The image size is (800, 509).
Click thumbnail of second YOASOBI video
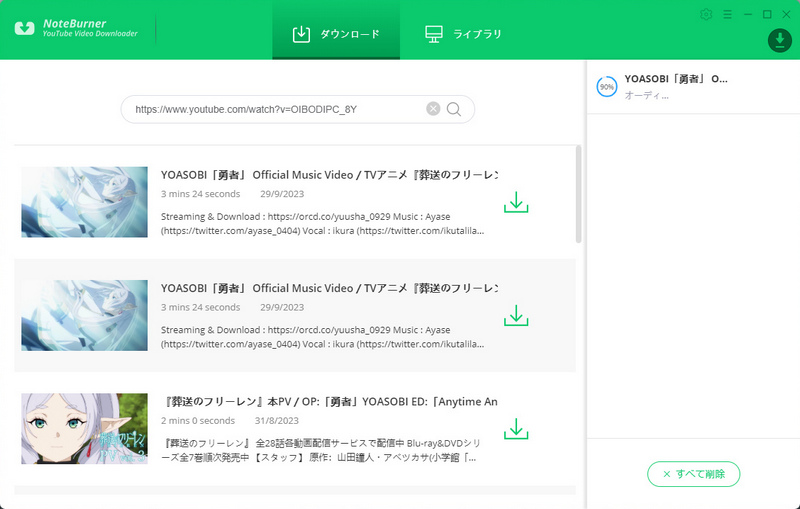84,315
